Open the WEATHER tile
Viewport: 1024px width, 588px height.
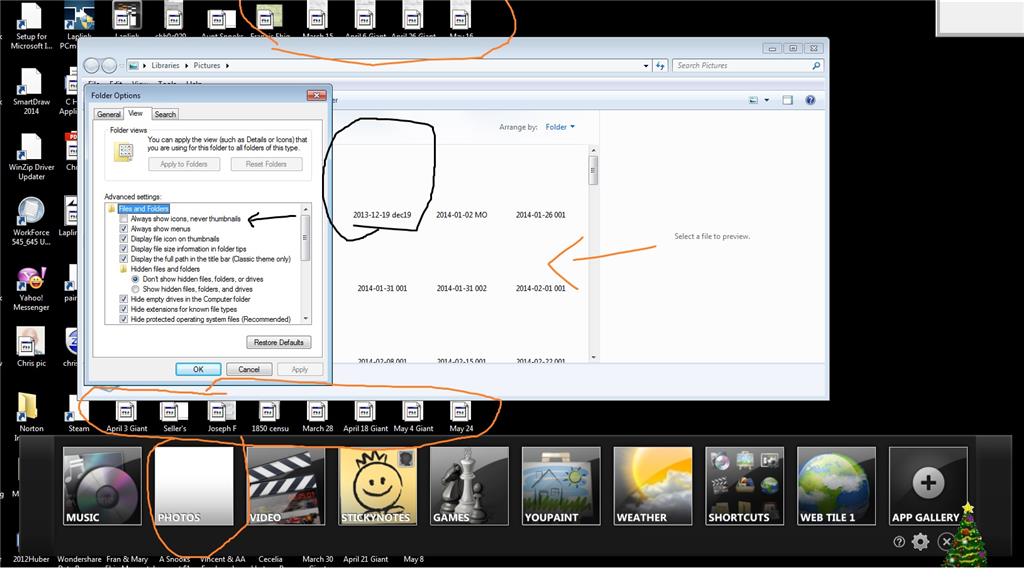click(653, 486)
